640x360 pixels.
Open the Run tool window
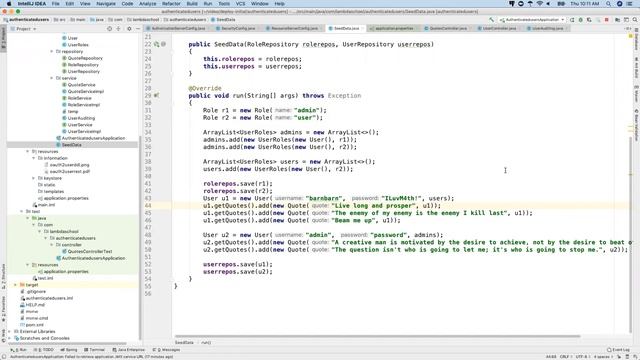coord(18,350)
